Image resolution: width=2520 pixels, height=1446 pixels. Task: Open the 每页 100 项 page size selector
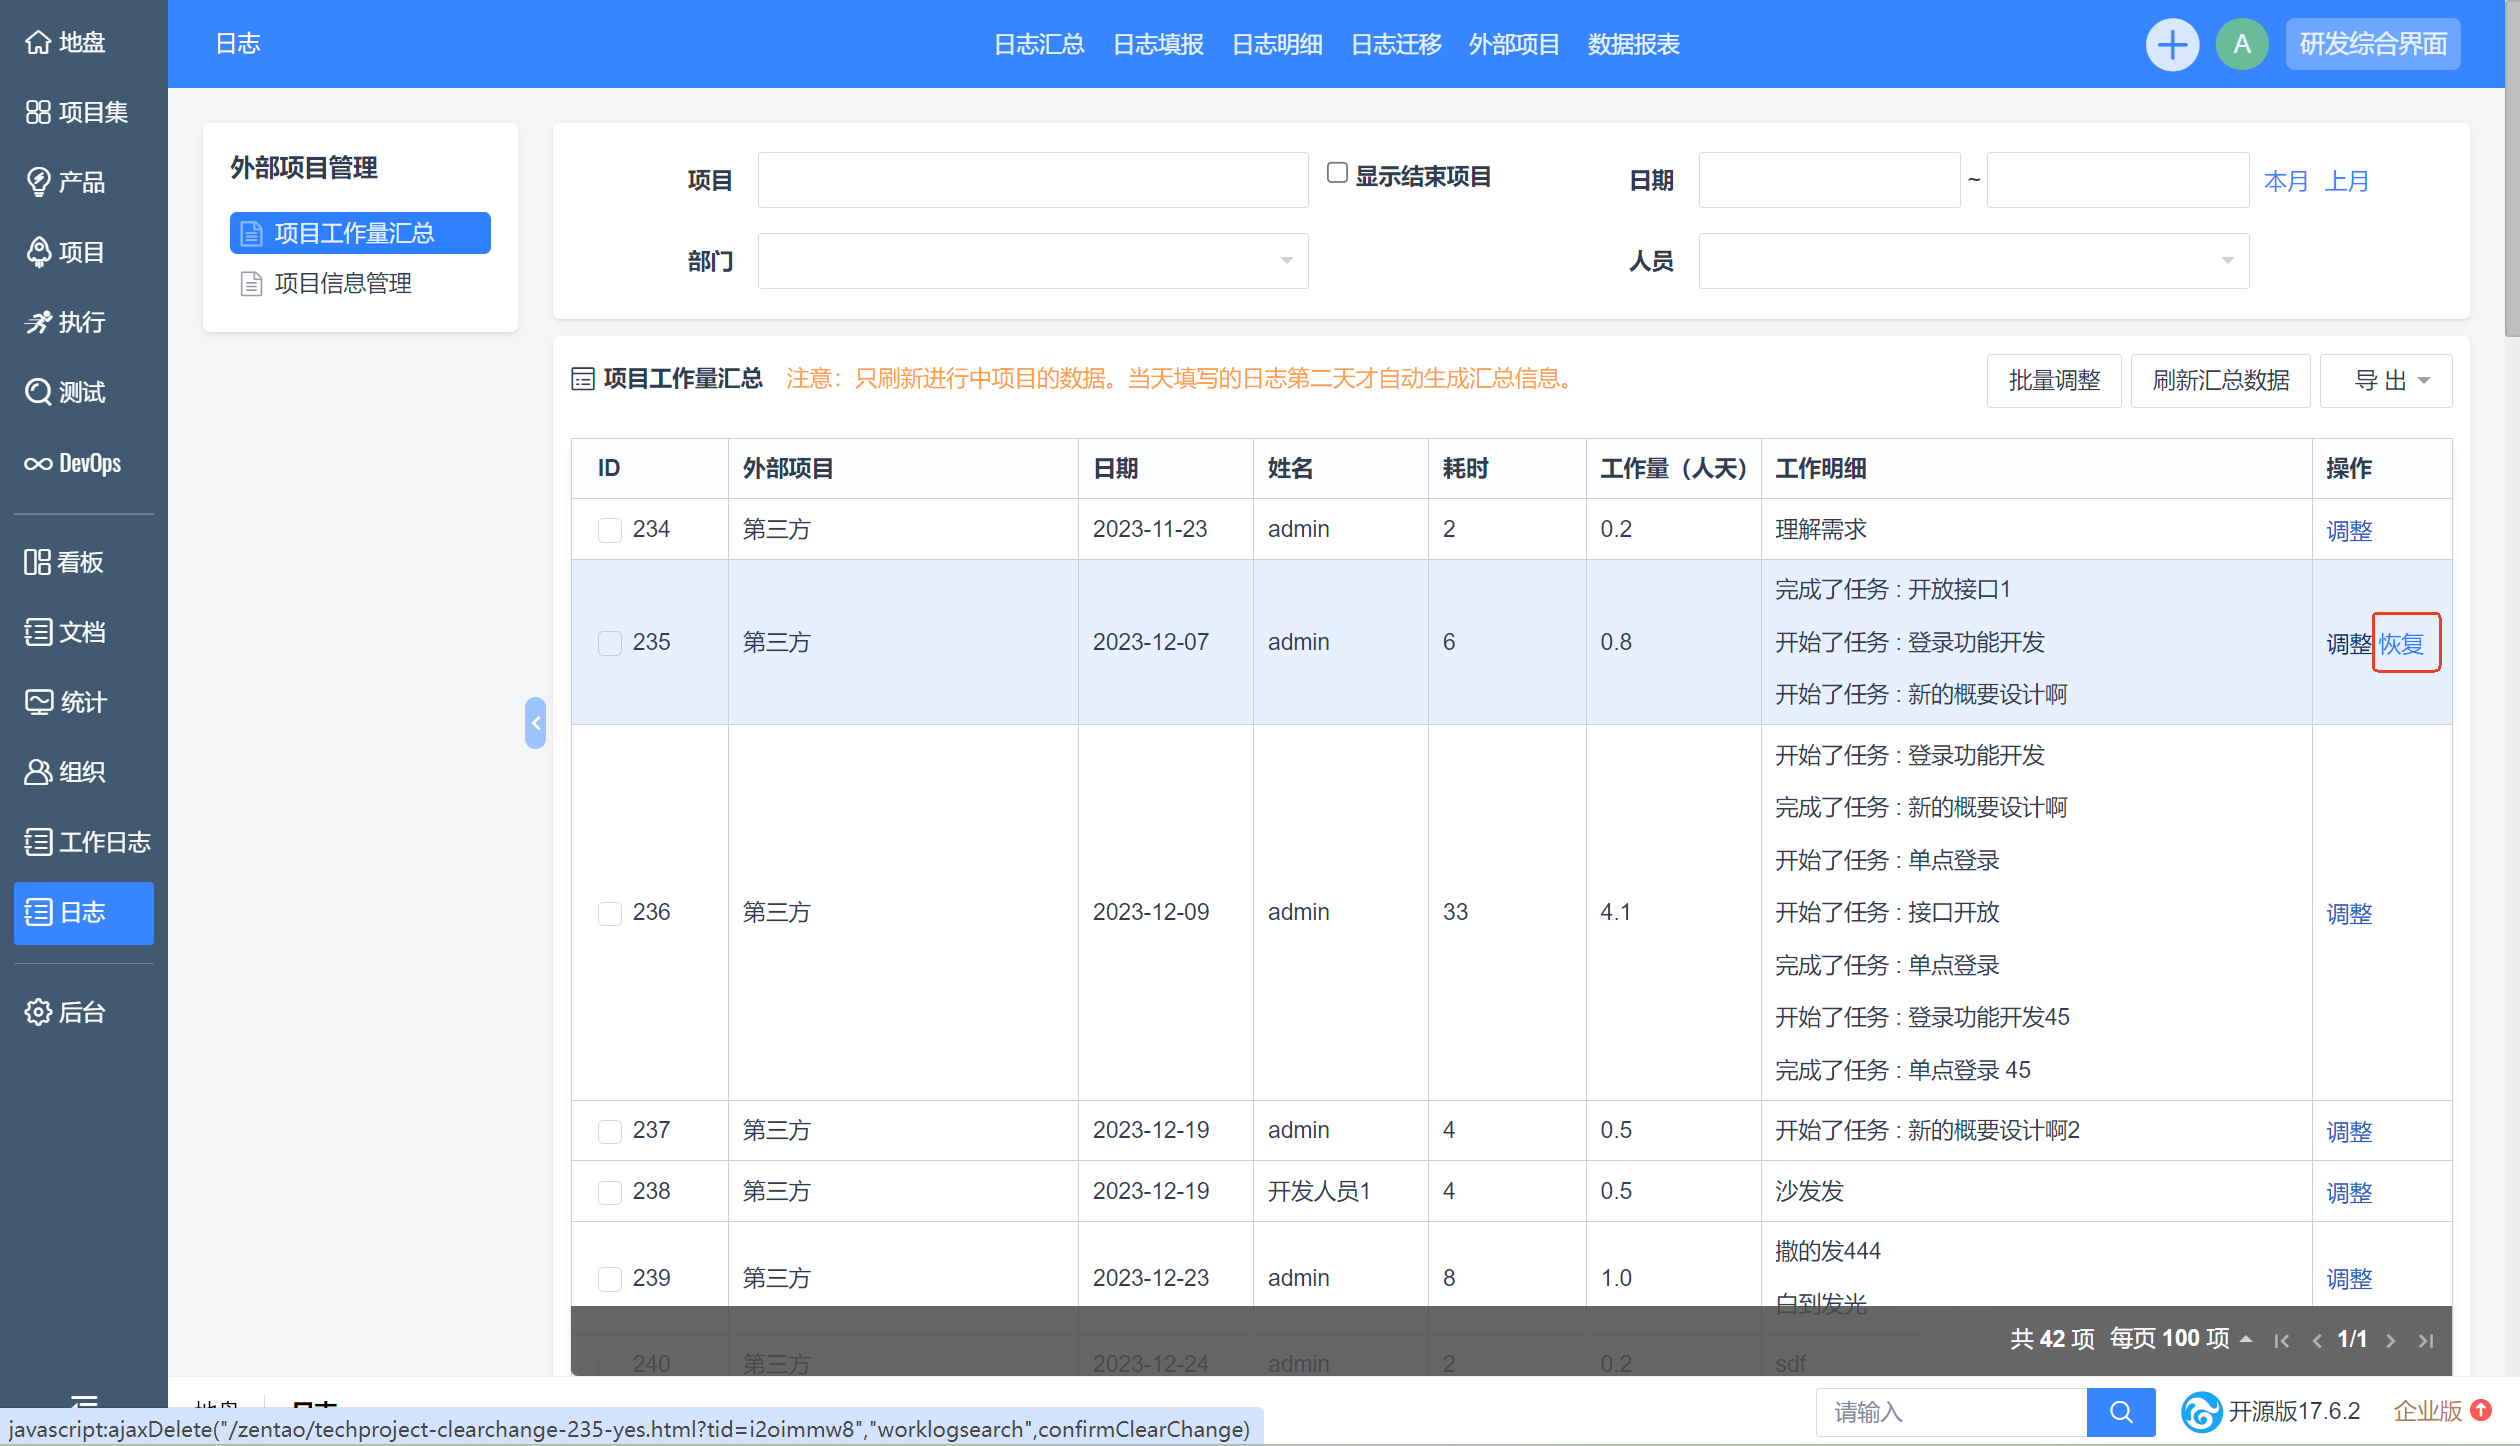pos(2180,1339)
